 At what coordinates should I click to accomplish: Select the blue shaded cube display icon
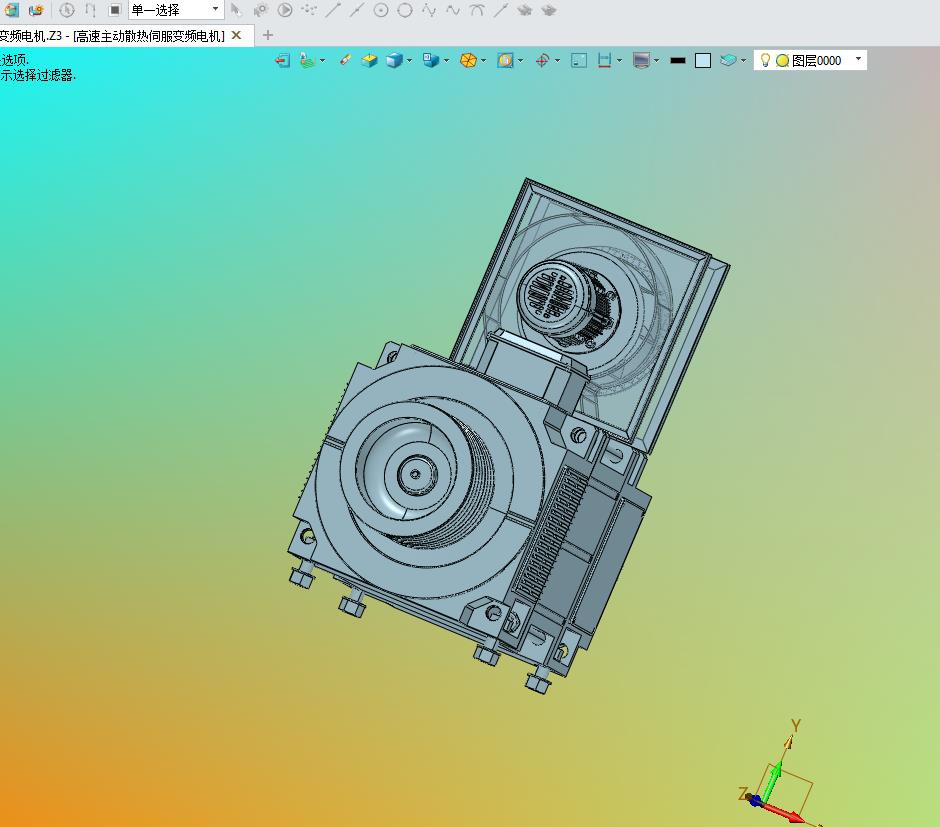394,61
